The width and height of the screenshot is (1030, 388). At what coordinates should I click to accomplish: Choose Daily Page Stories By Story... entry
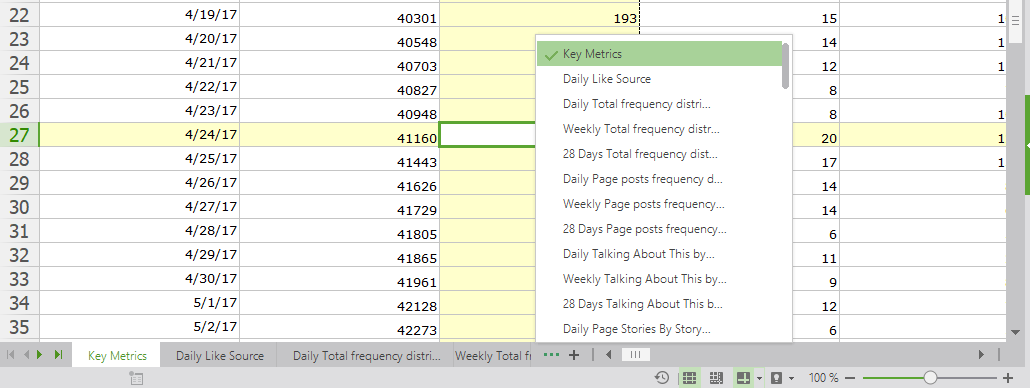point(660,329)
